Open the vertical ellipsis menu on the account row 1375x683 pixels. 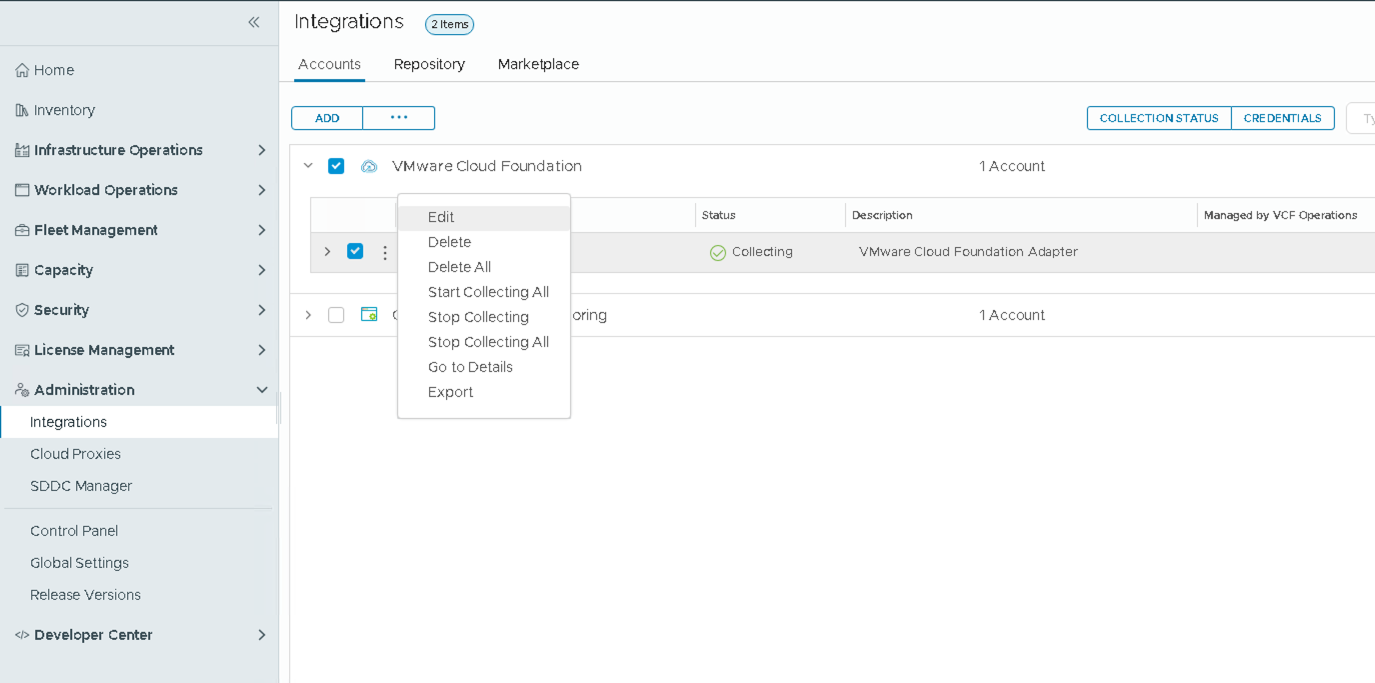pyautogui.click(x=384, y=251)
